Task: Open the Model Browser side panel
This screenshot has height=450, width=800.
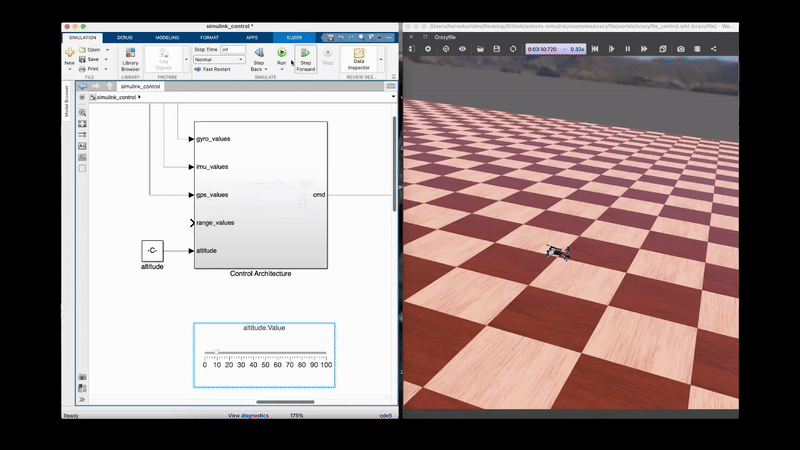Action: pyautogui.click(x=66, y=101)
